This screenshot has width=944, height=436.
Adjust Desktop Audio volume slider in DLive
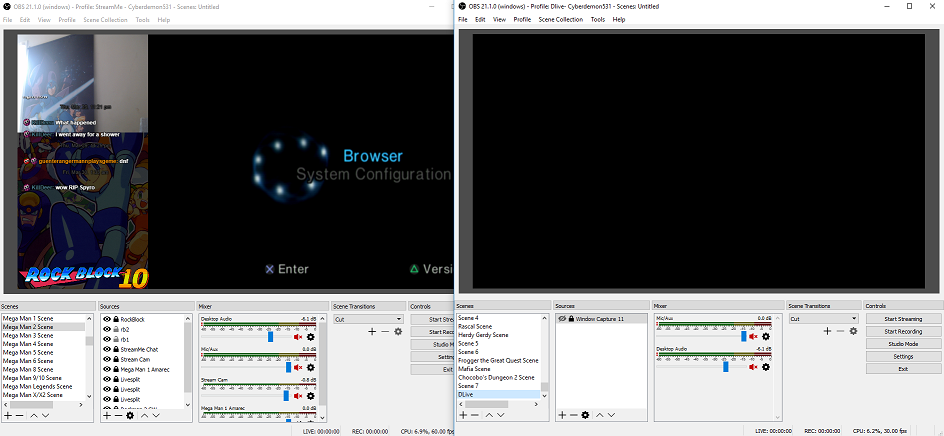click(x=725, y=367)
